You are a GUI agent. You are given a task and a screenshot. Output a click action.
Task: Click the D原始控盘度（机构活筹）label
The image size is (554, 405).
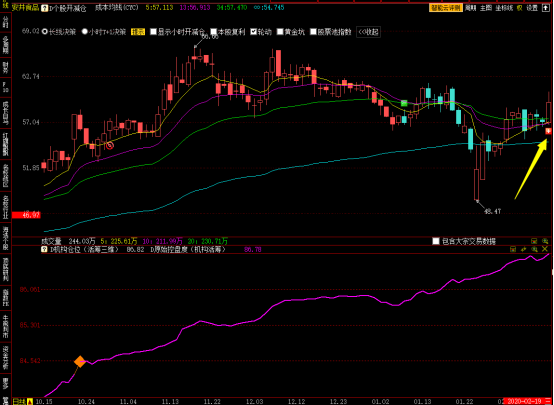coord(188,250)
